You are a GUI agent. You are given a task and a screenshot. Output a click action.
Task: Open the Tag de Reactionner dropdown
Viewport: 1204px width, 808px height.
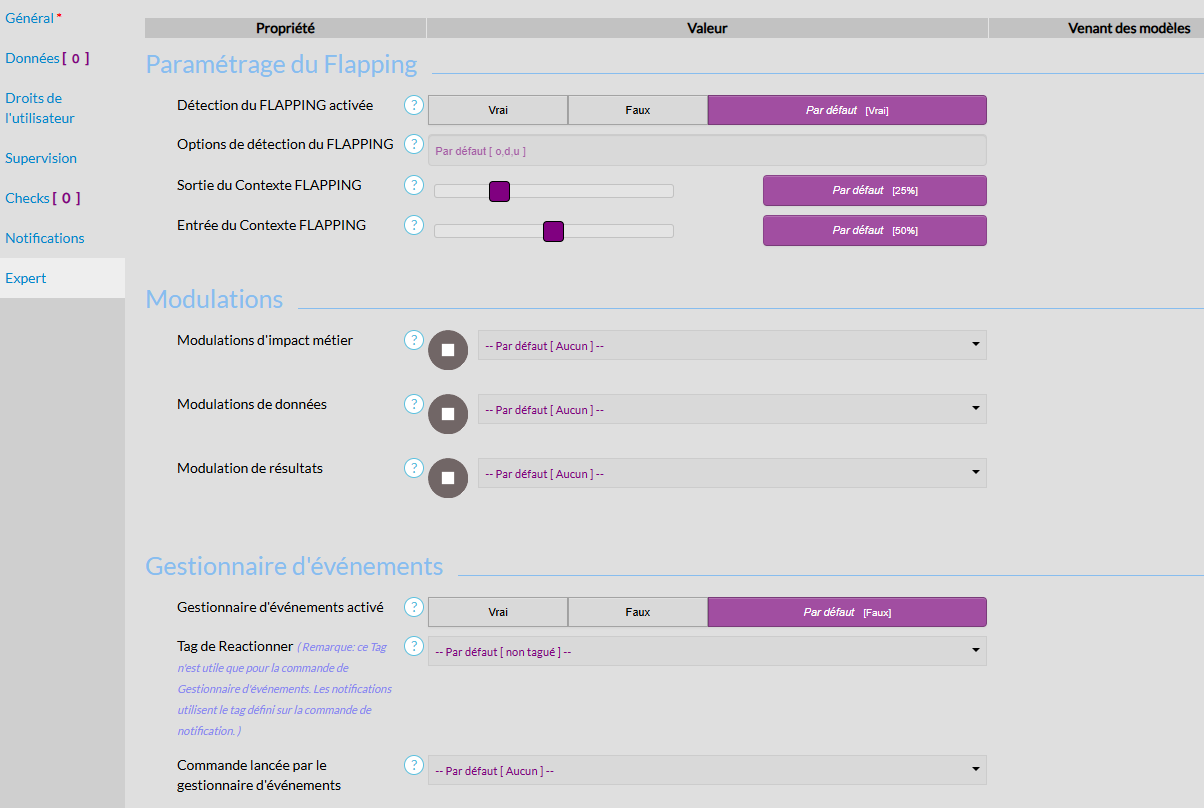tap(706, 652)
